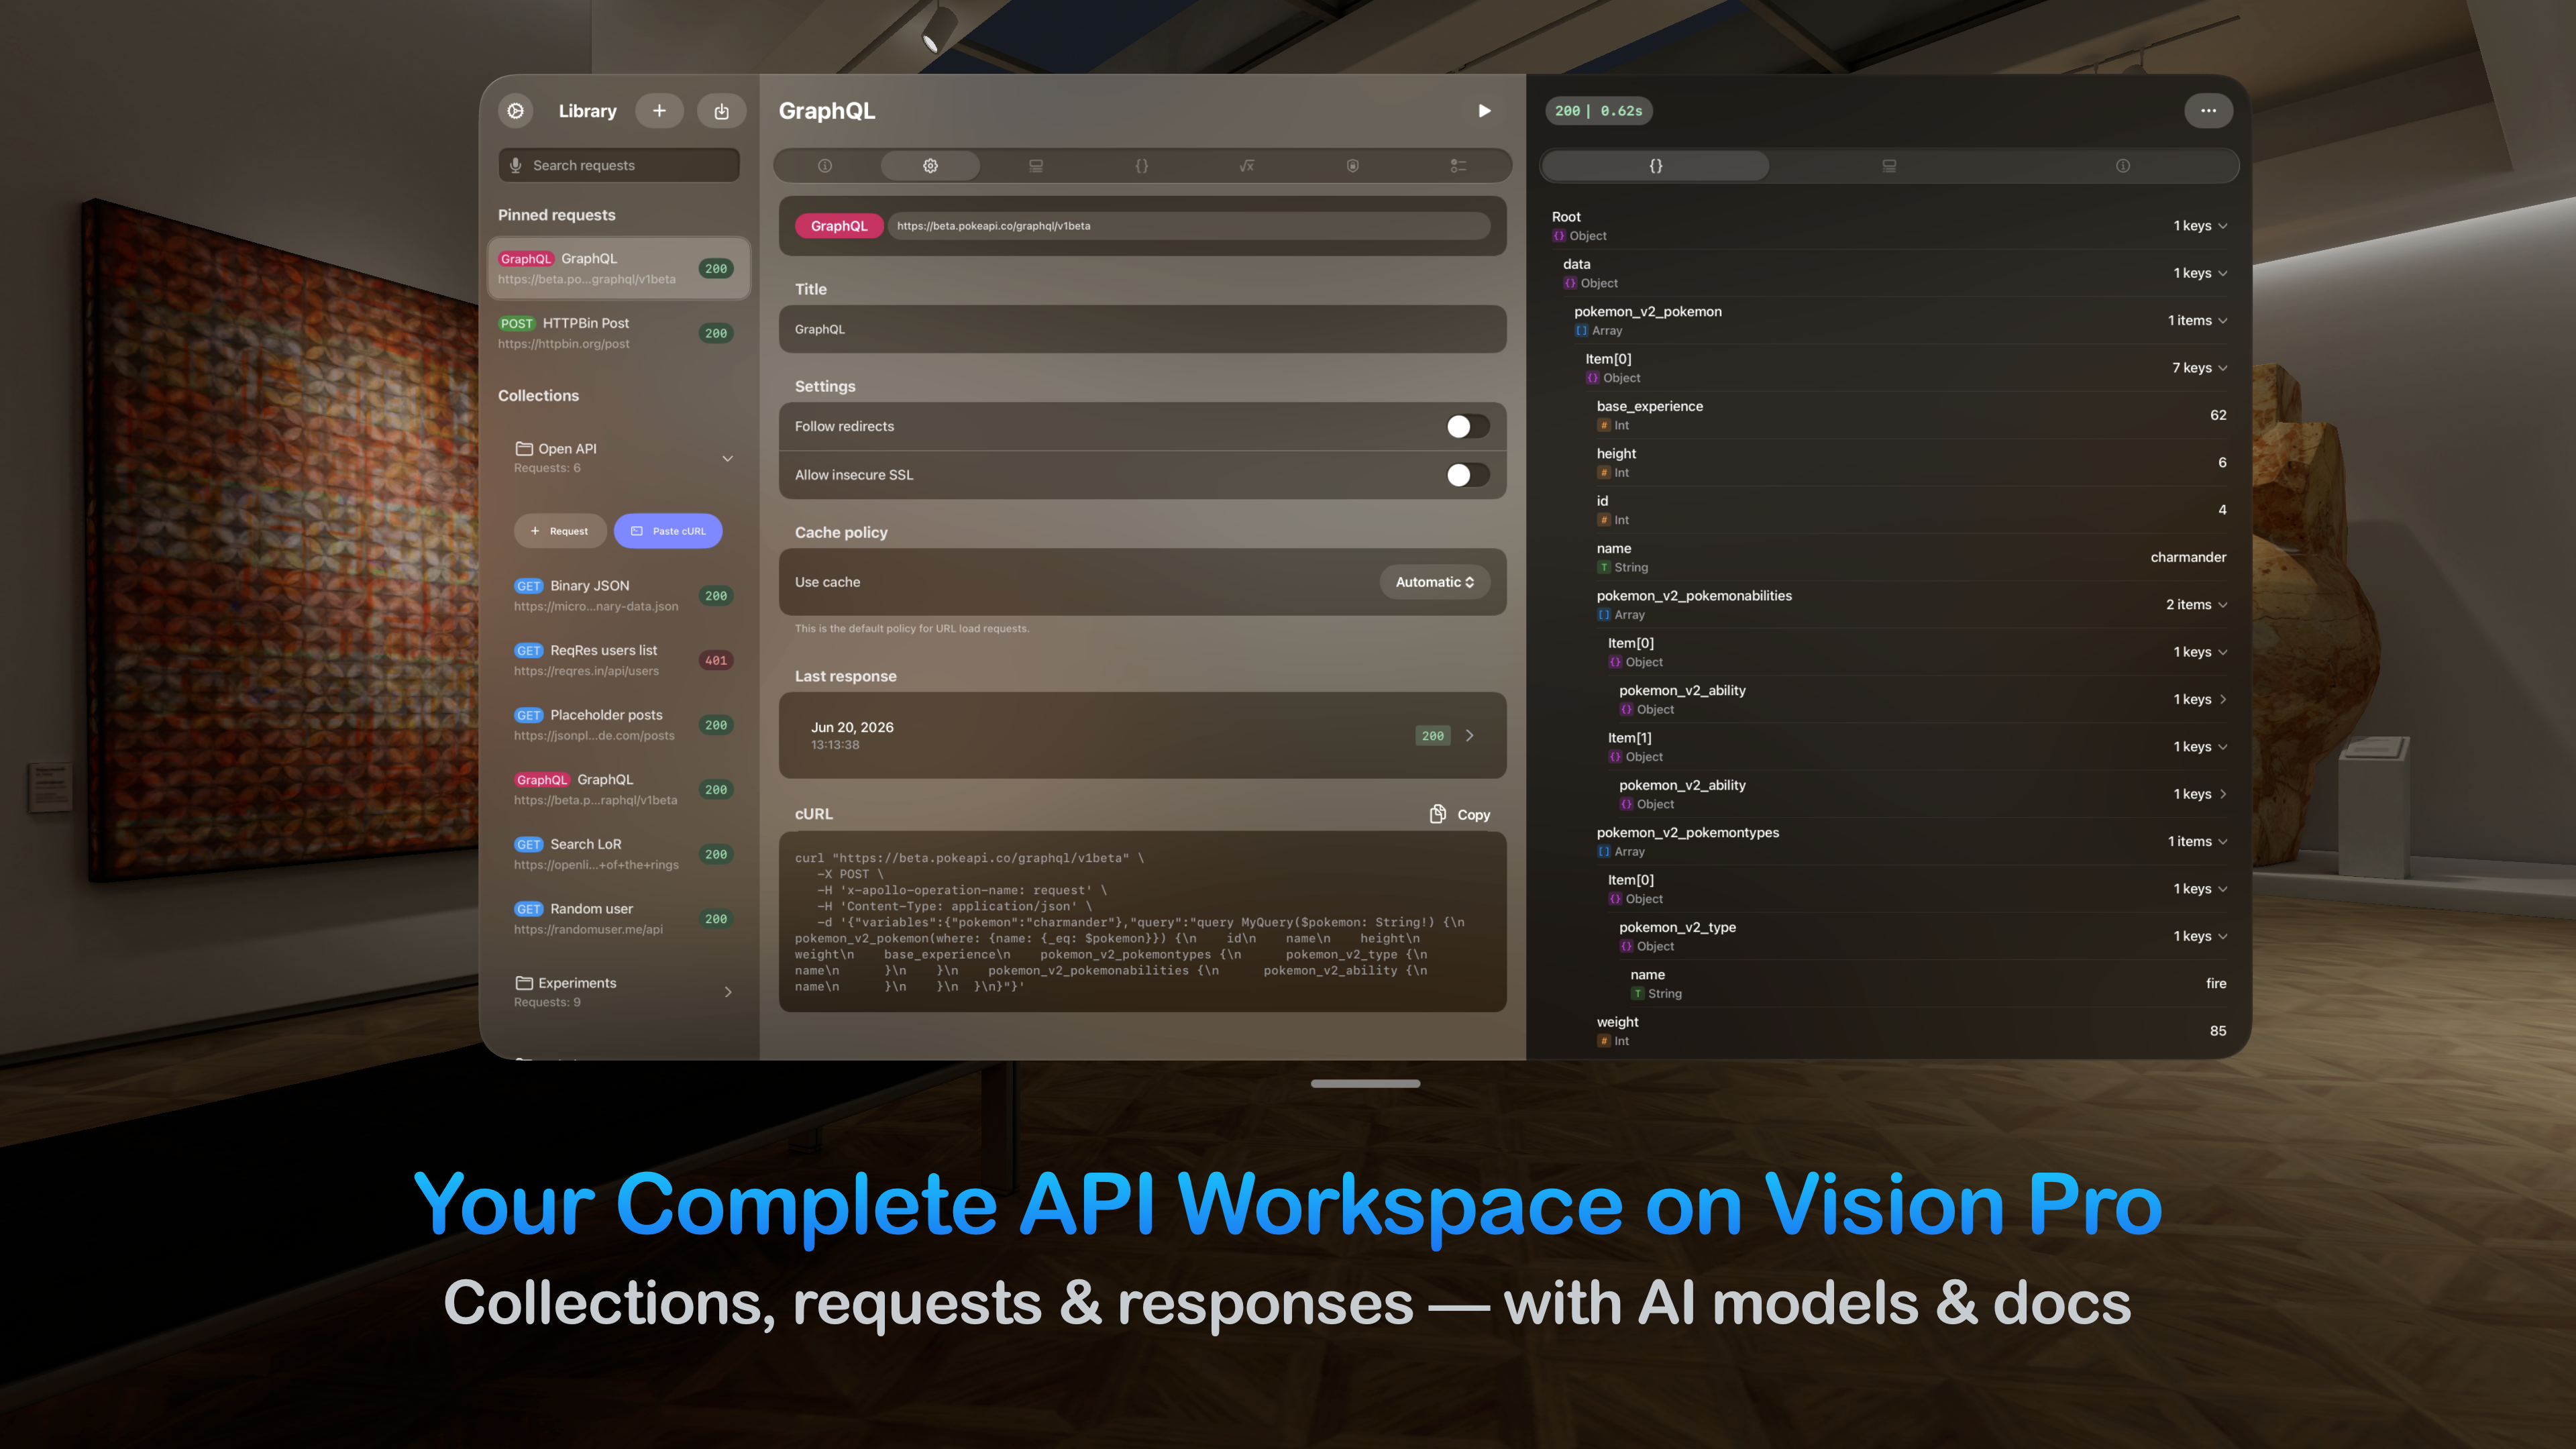
Task: Select the JSON tree tab in the response panel
Action: pos(1656,166)
